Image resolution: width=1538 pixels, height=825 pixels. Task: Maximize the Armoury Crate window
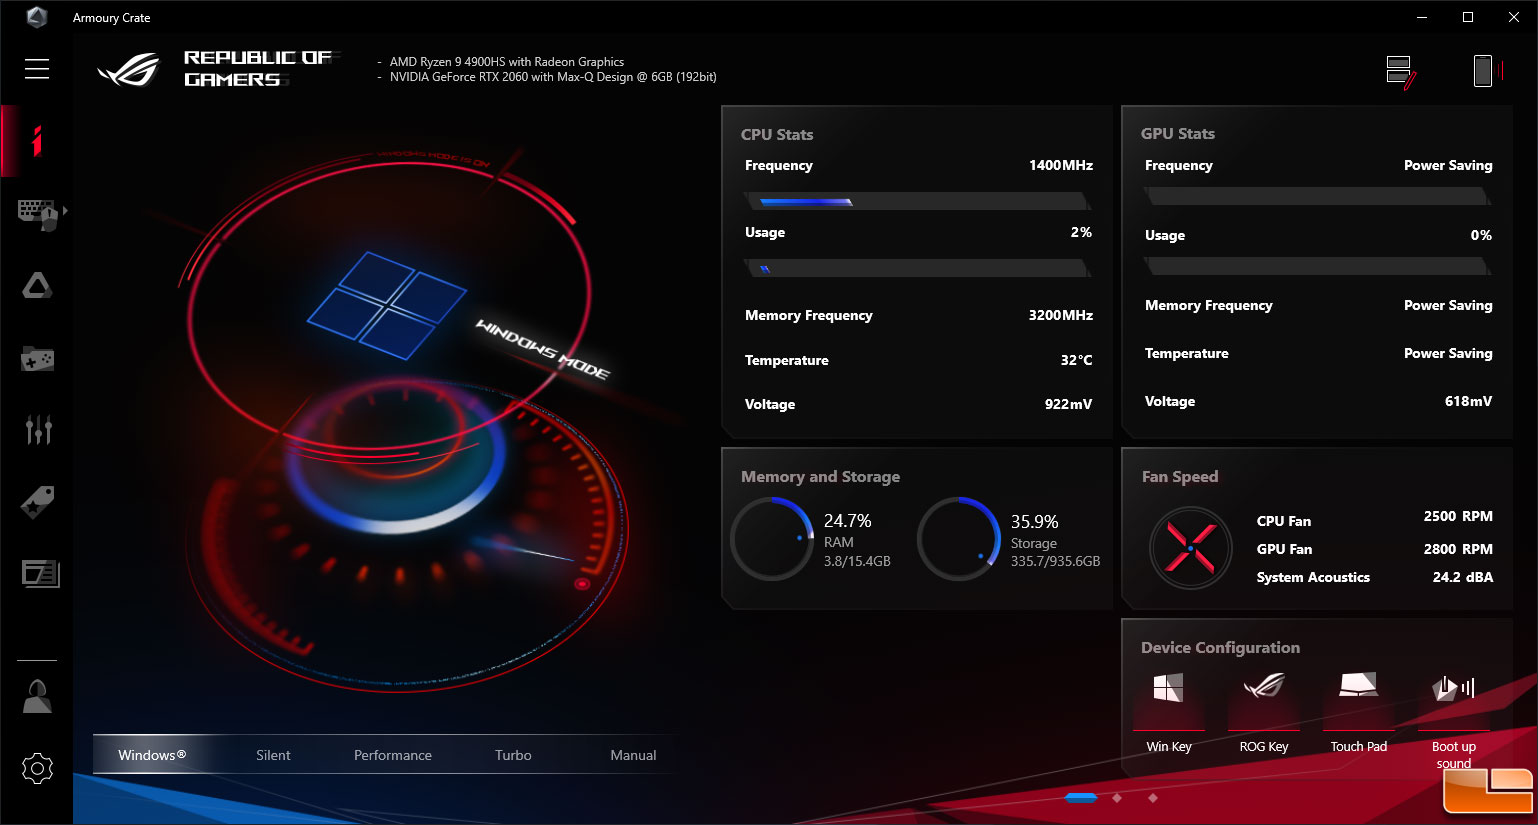[x=1468, y=17]
